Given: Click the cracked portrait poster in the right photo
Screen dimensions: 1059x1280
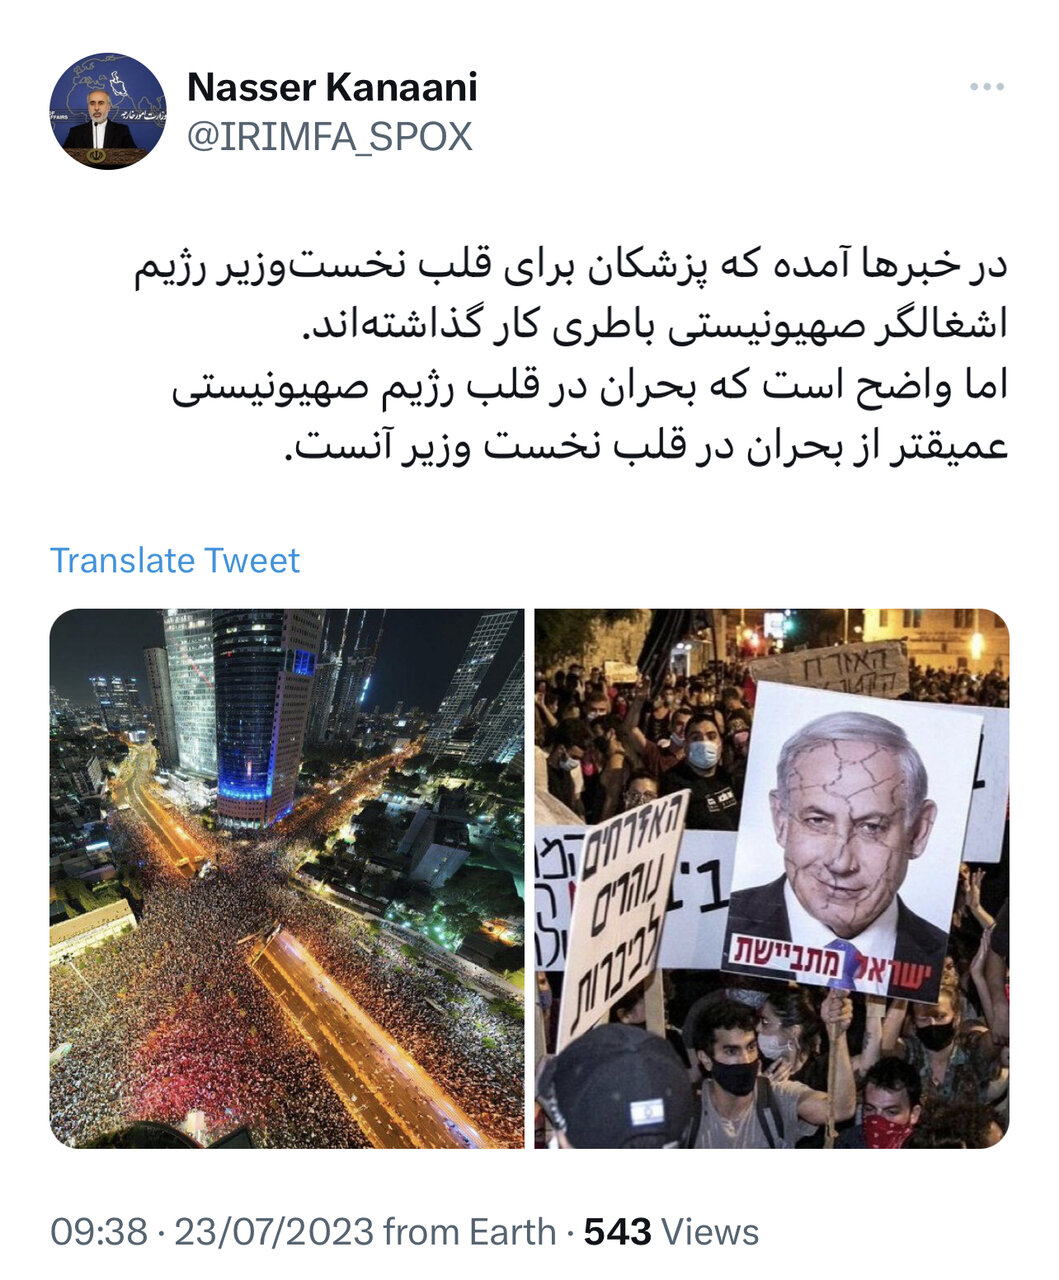Looking at the screenshot, I should point(850,838).
